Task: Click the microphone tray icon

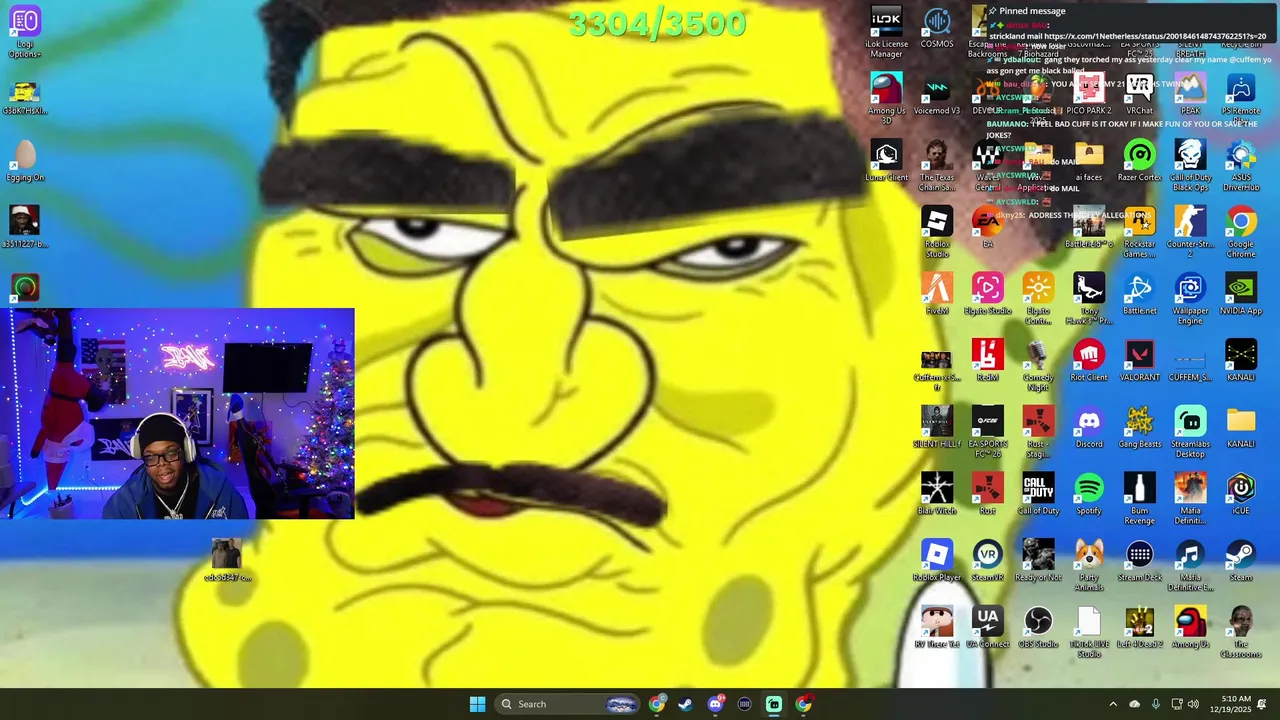Action: tap(1156, 704)
